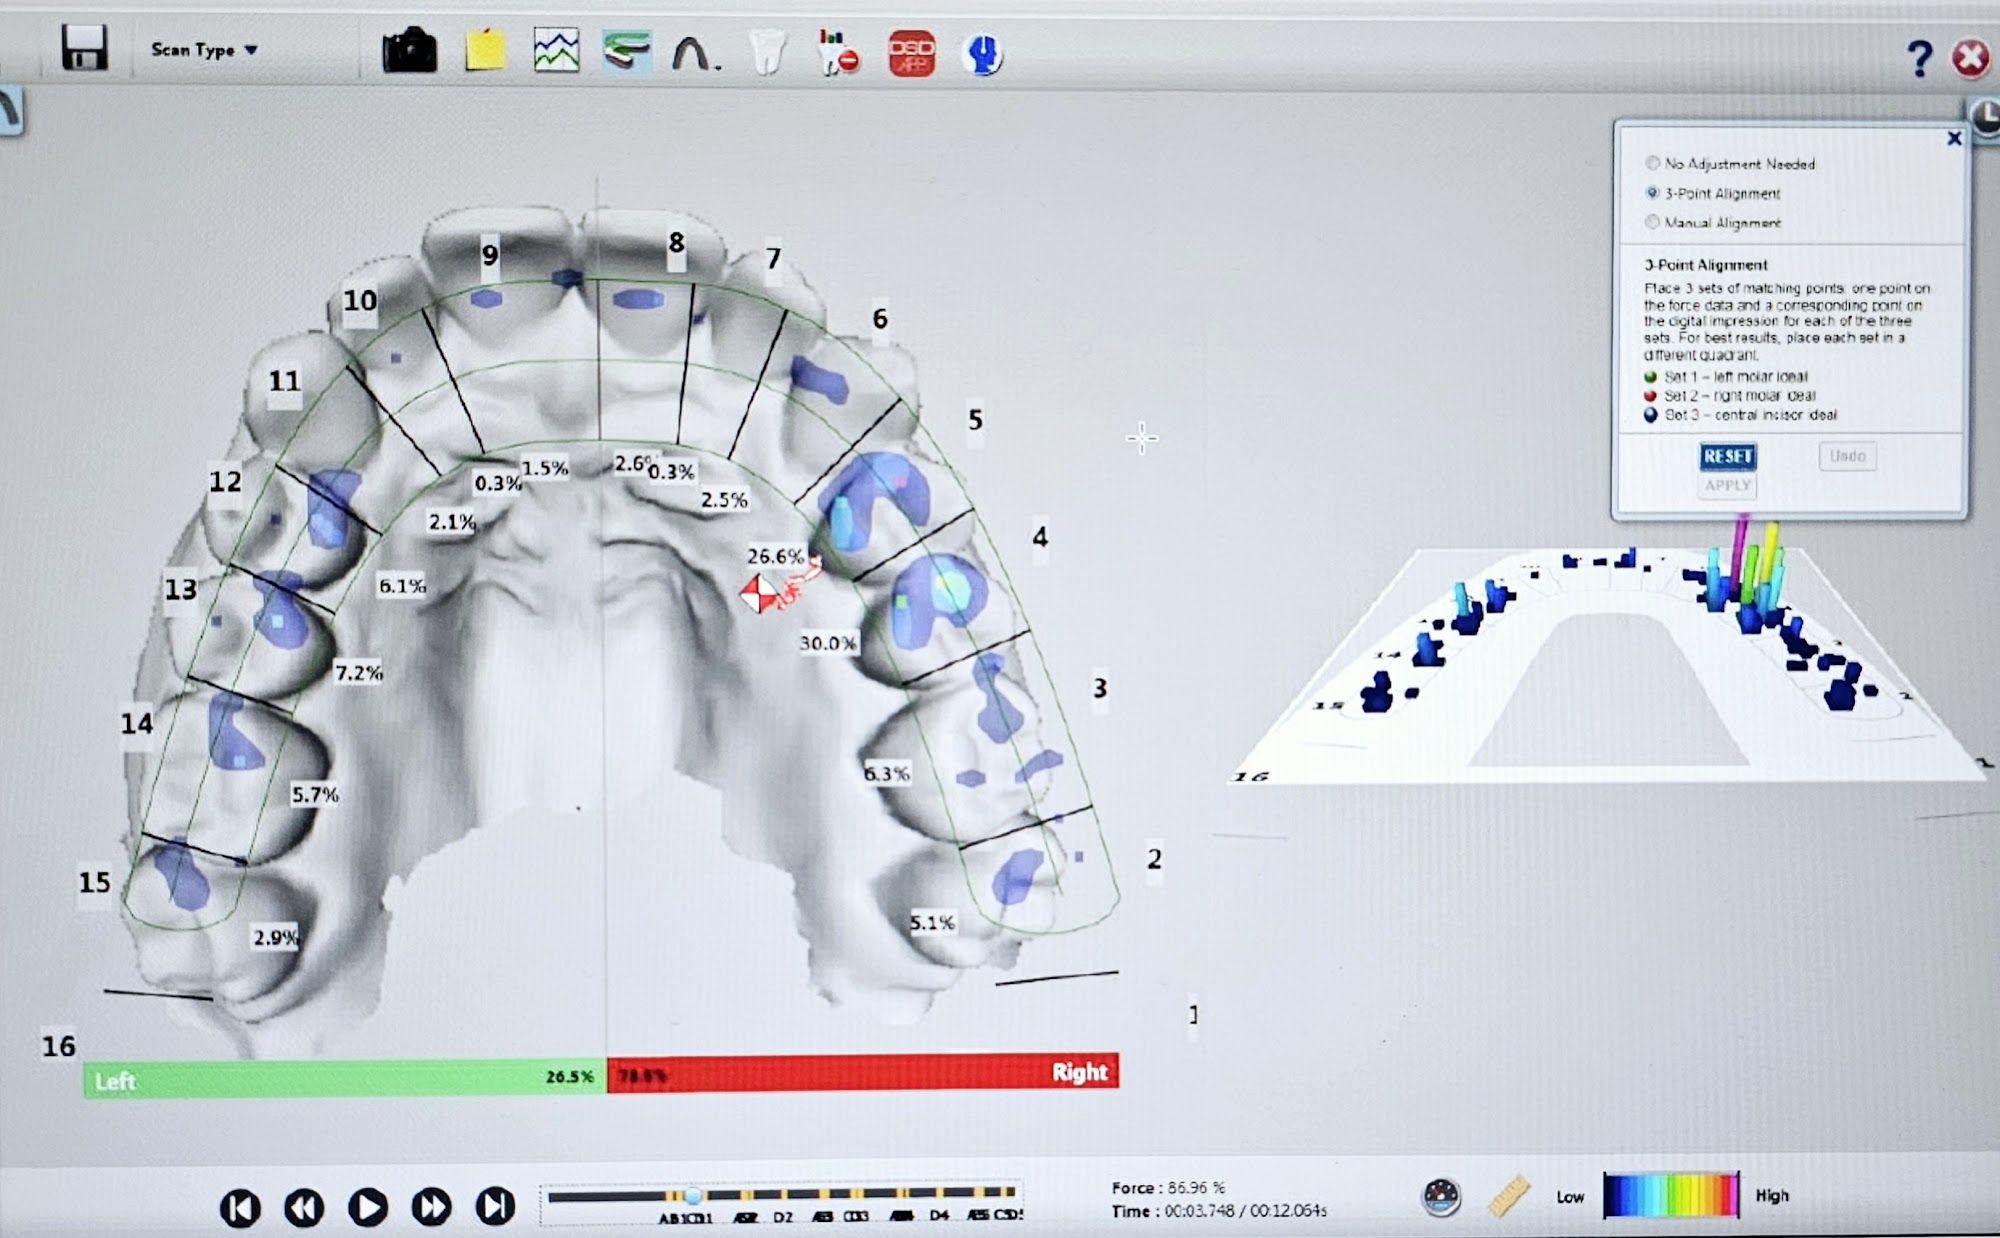Select the 3-Point Alignment radio button
This screenshot has width=2000, height=1238.
point(1652,193)
